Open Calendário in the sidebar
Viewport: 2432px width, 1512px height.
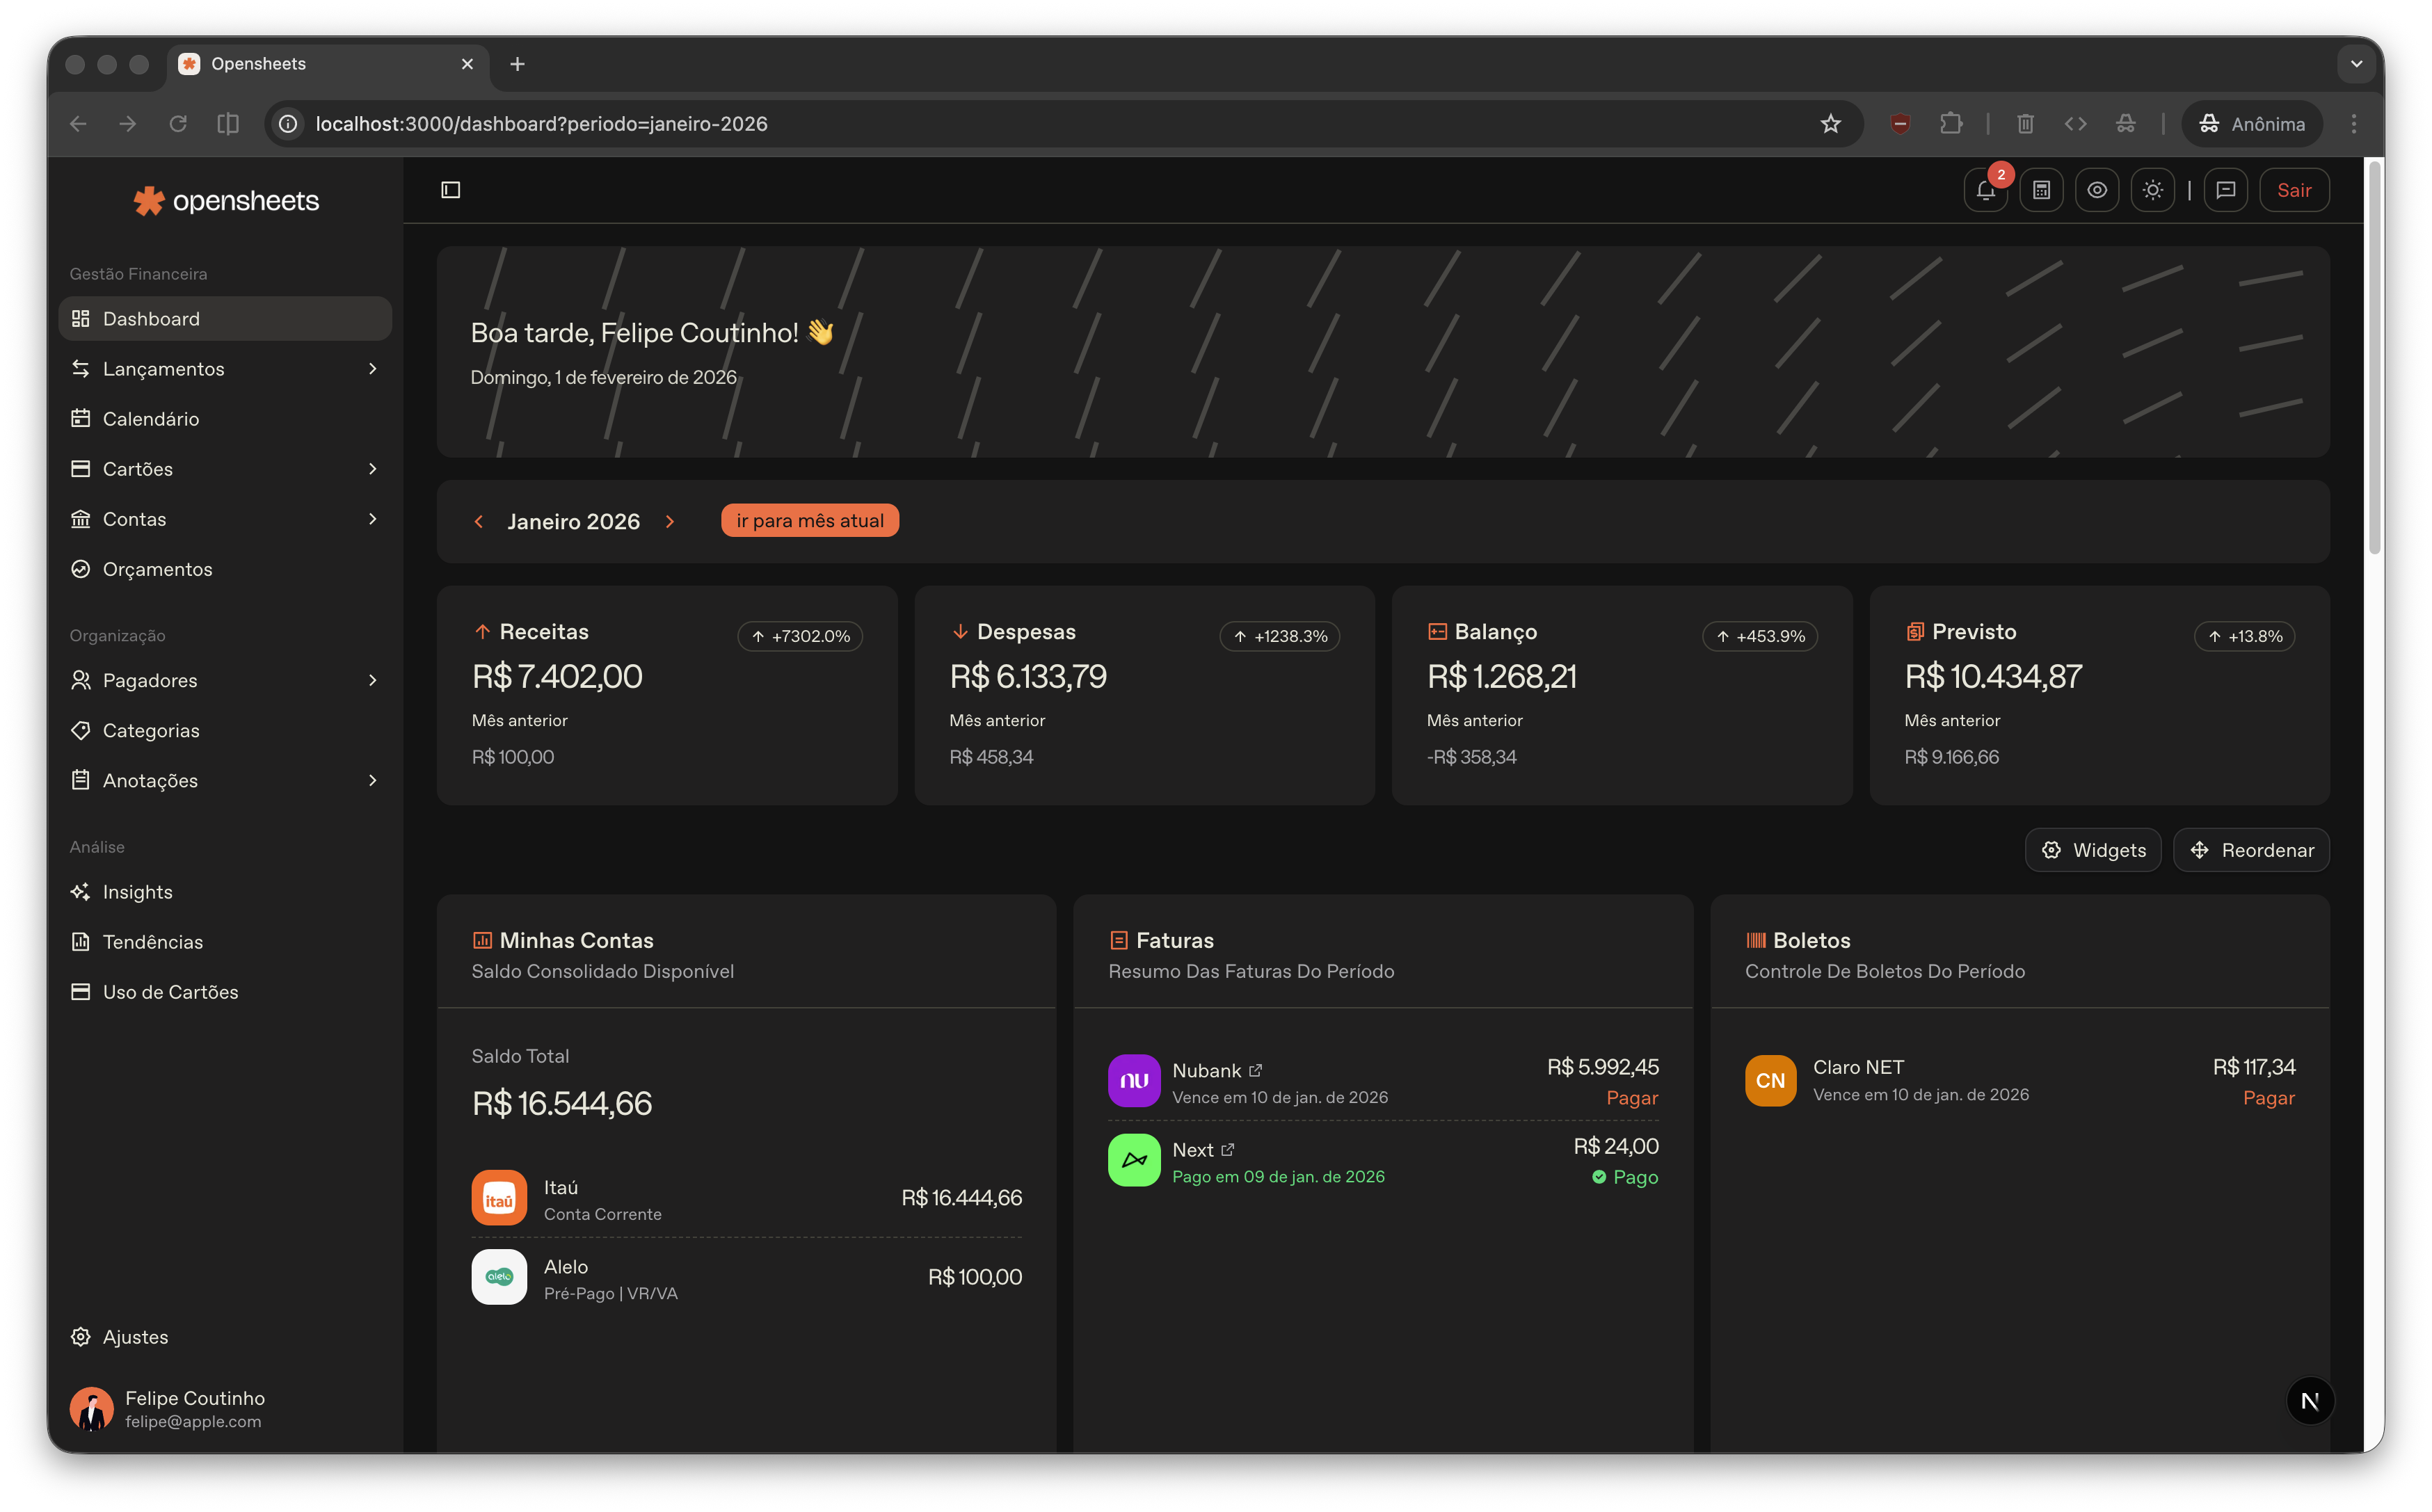(151, 419)
